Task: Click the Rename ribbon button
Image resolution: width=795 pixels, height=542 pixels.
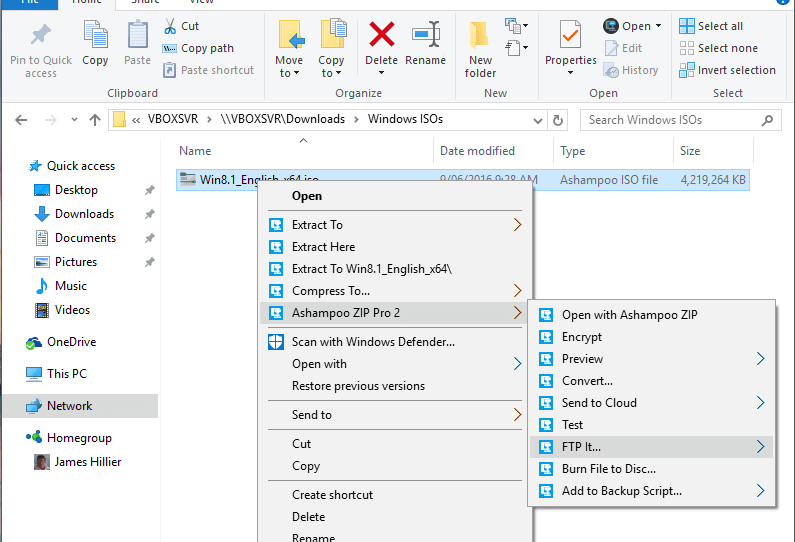Action: [425, 44]
